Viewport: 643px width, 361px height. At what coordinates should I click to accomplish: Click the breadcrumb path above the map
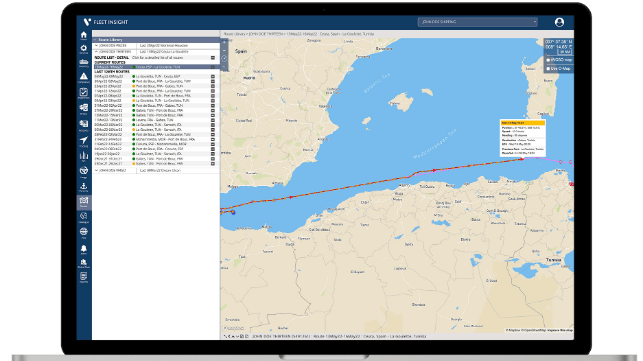[x=298, y=34]
